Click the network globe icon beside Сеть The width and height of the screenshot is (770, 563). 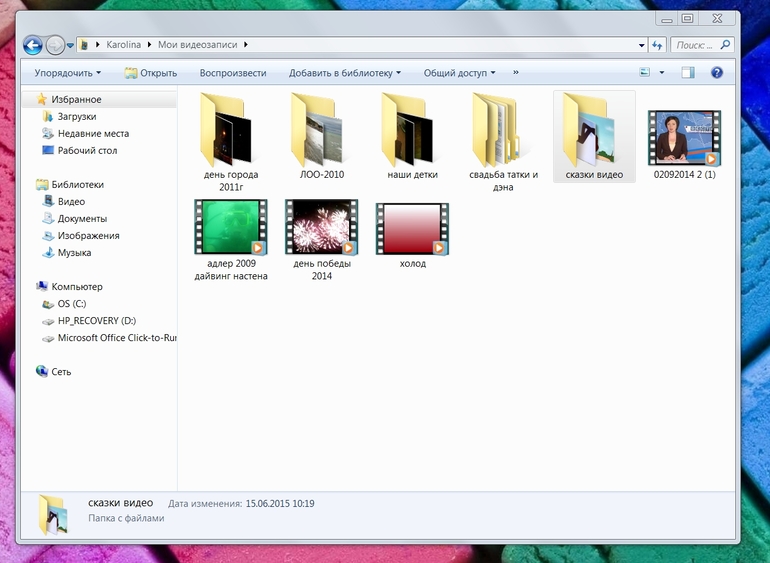pos(42,371)
